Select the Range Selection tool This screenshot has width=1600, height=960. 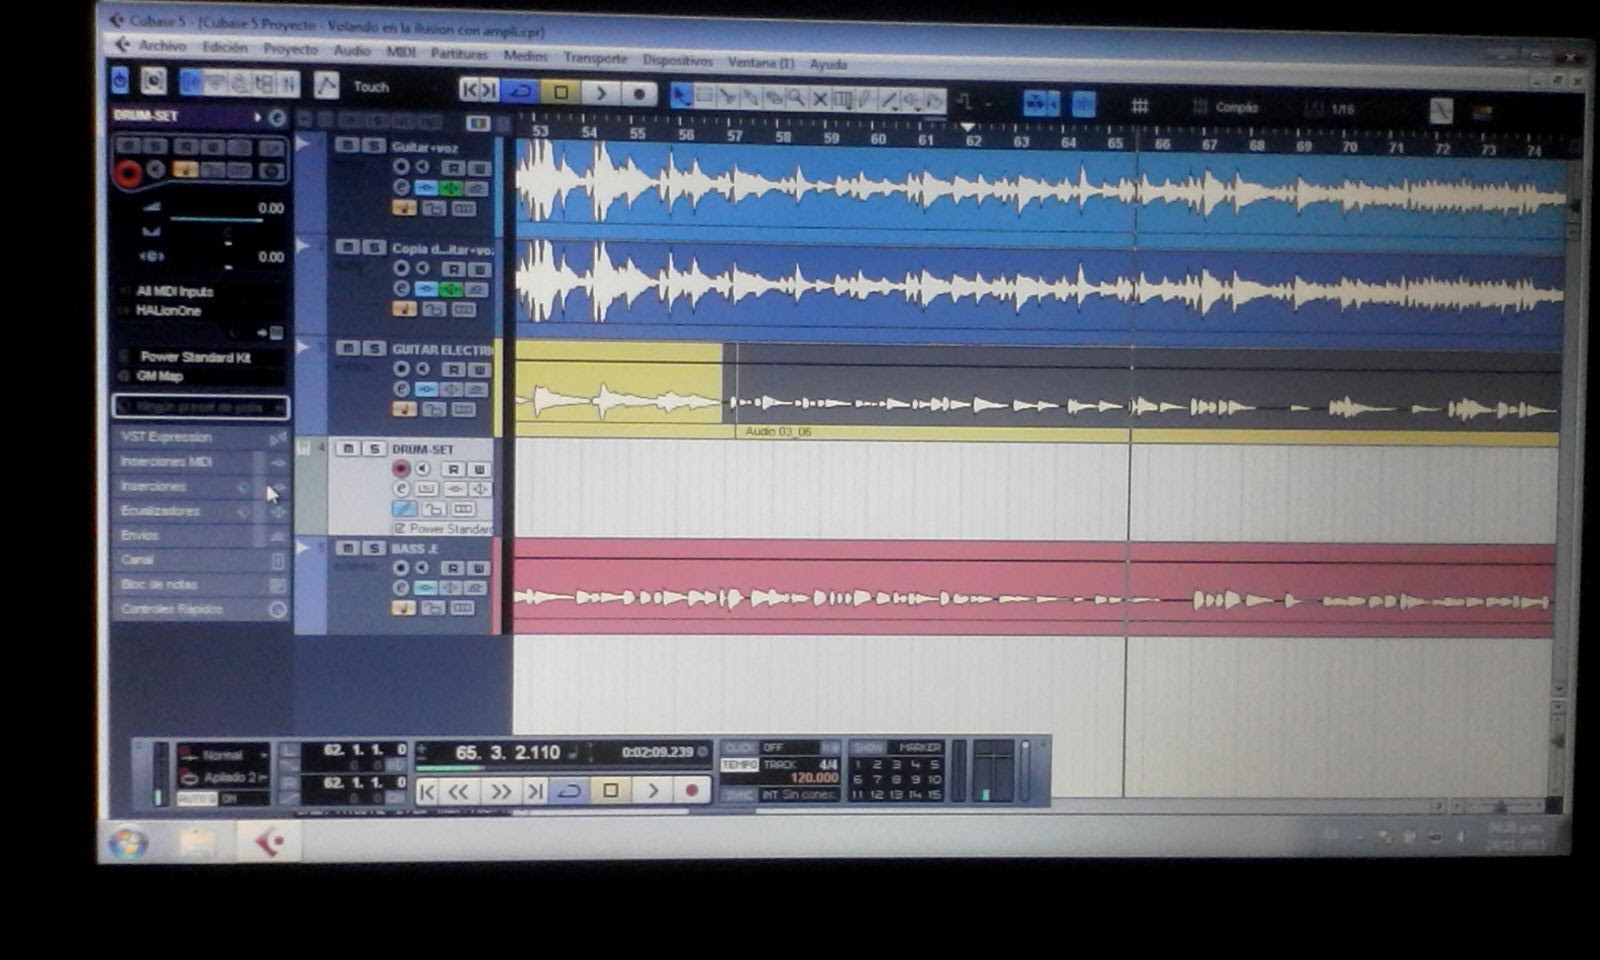pyautogui.click(x=704, y=96)
